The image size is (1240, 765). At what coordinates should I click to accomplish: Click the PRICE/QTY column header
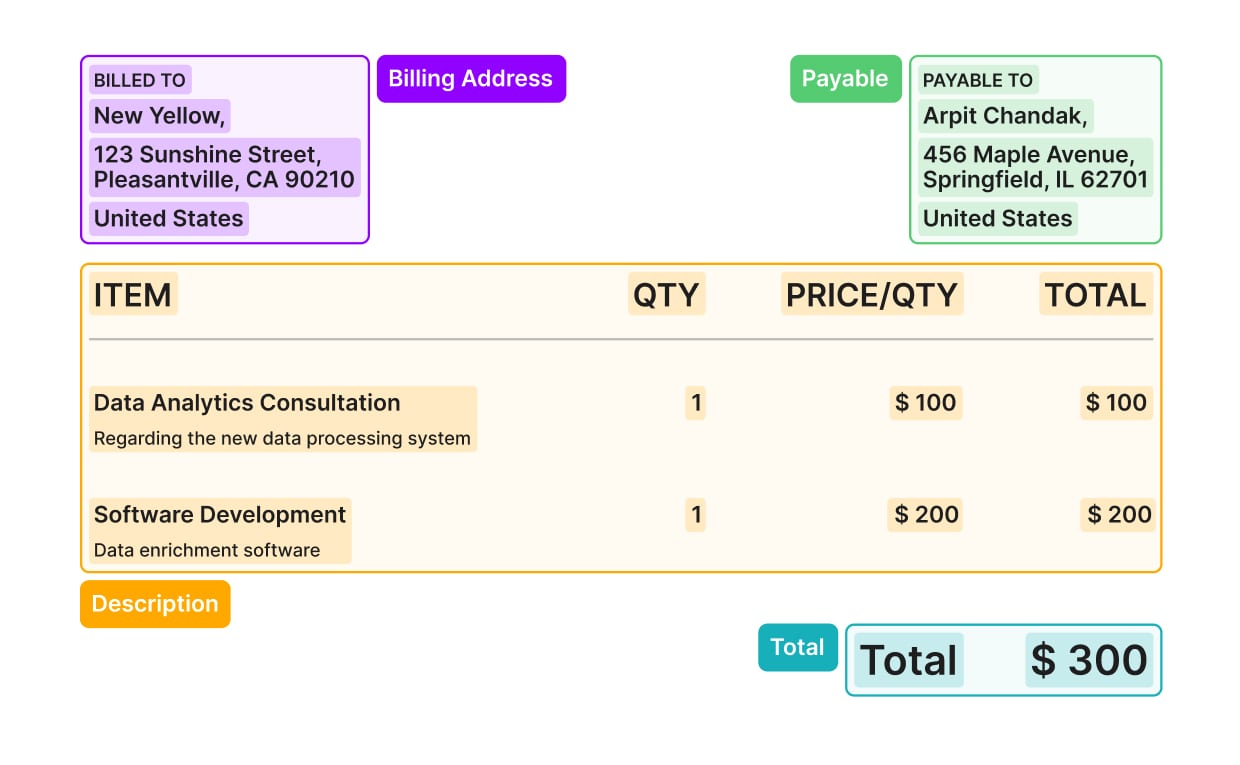(872, 294)
